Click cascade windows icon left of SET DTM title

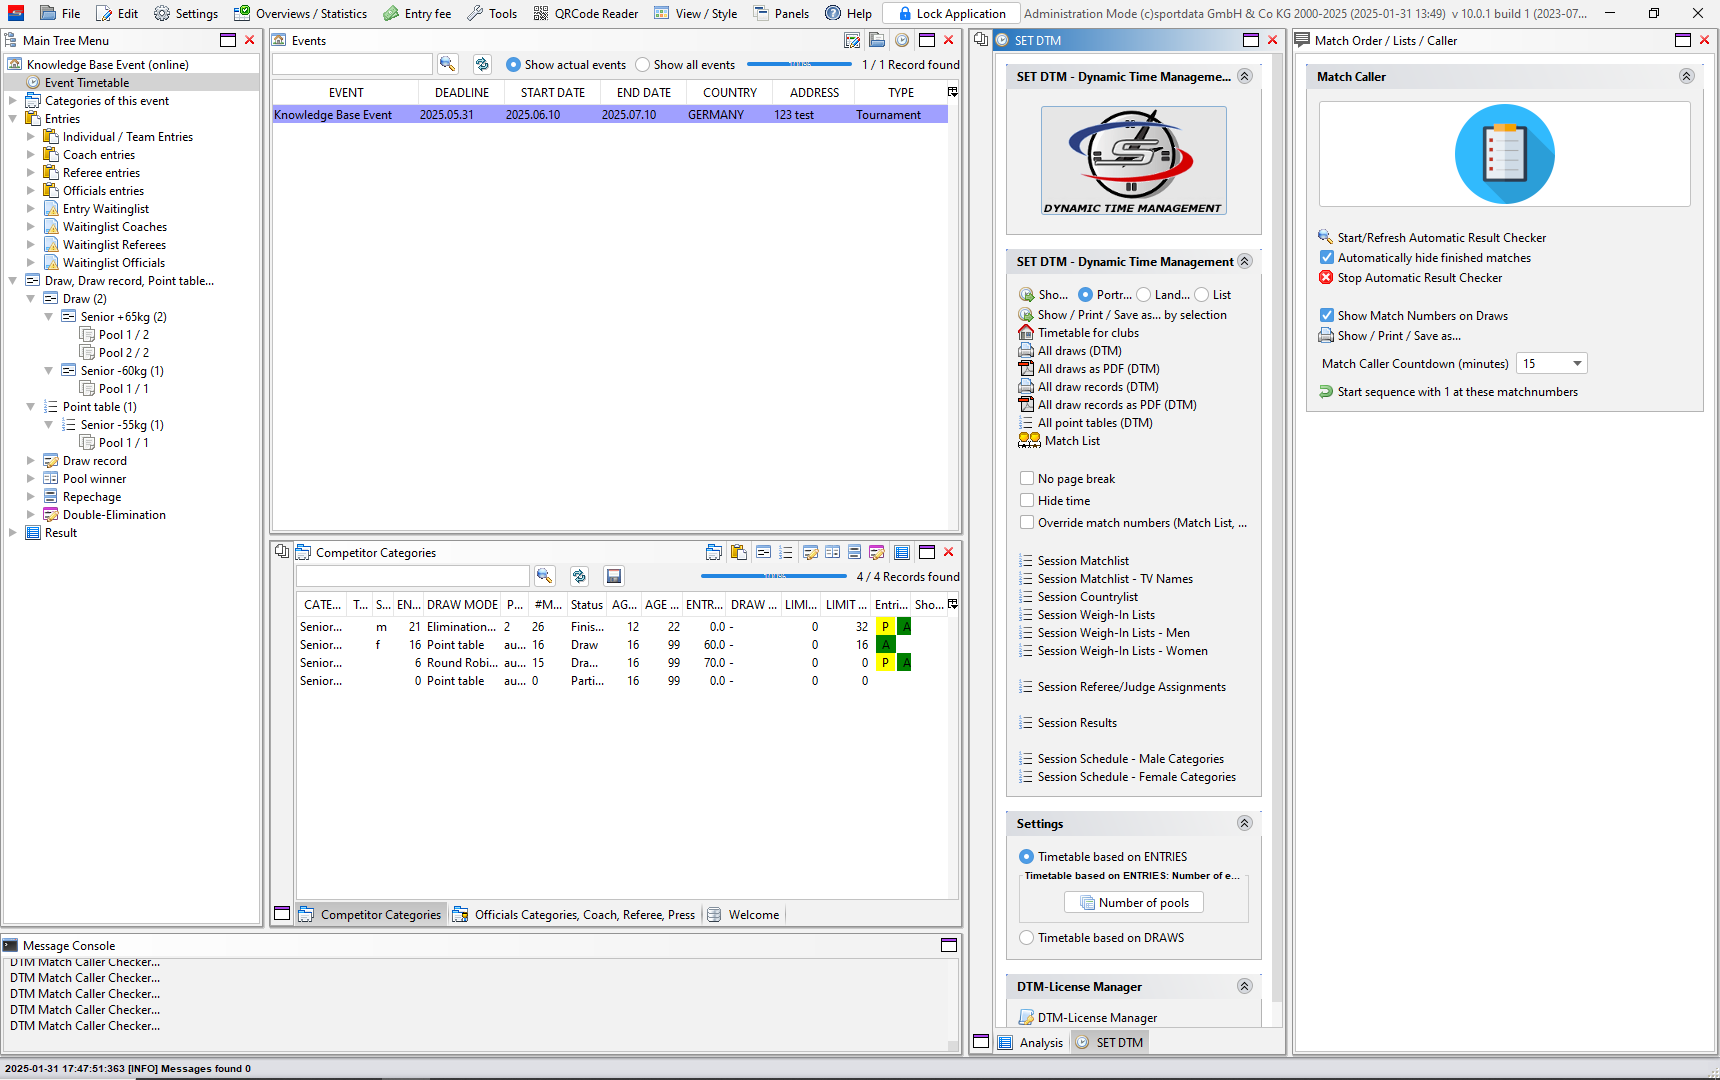[x=981, y=40]
